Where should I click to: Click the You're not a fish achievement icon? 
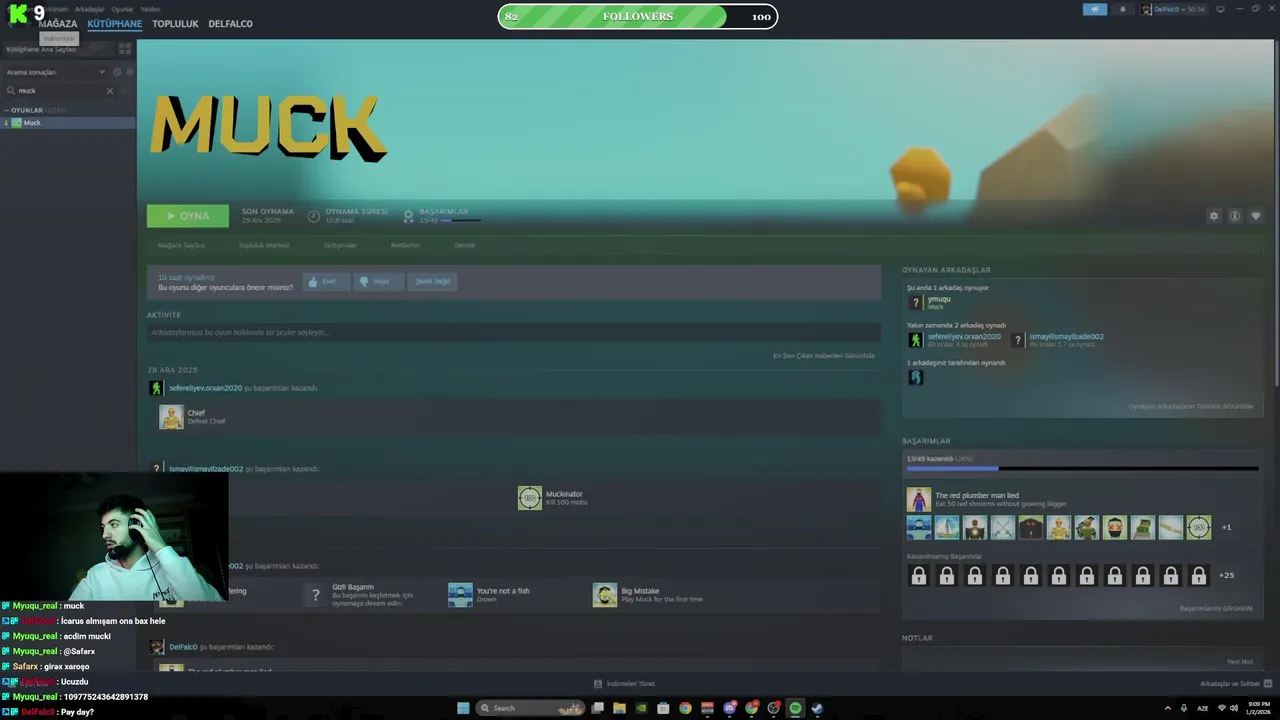pos(460,595)
